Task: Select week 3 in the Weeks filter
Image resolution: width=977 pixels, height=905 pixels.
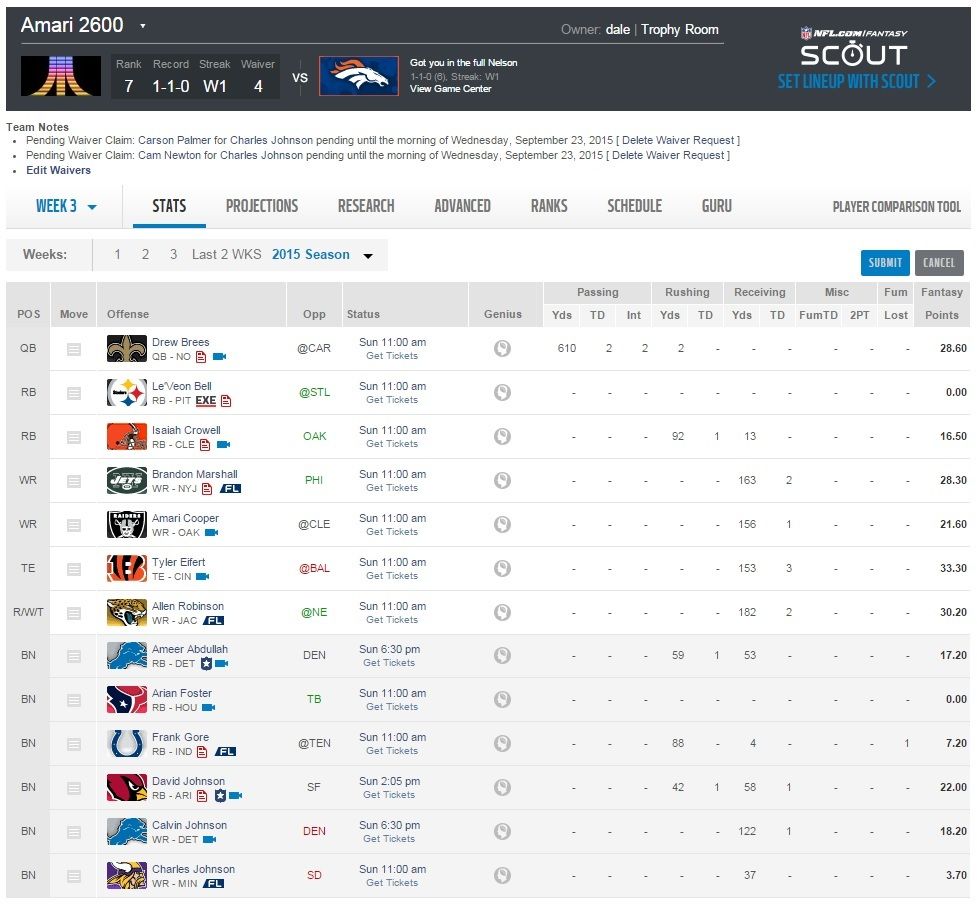Action: coord(173,254)
